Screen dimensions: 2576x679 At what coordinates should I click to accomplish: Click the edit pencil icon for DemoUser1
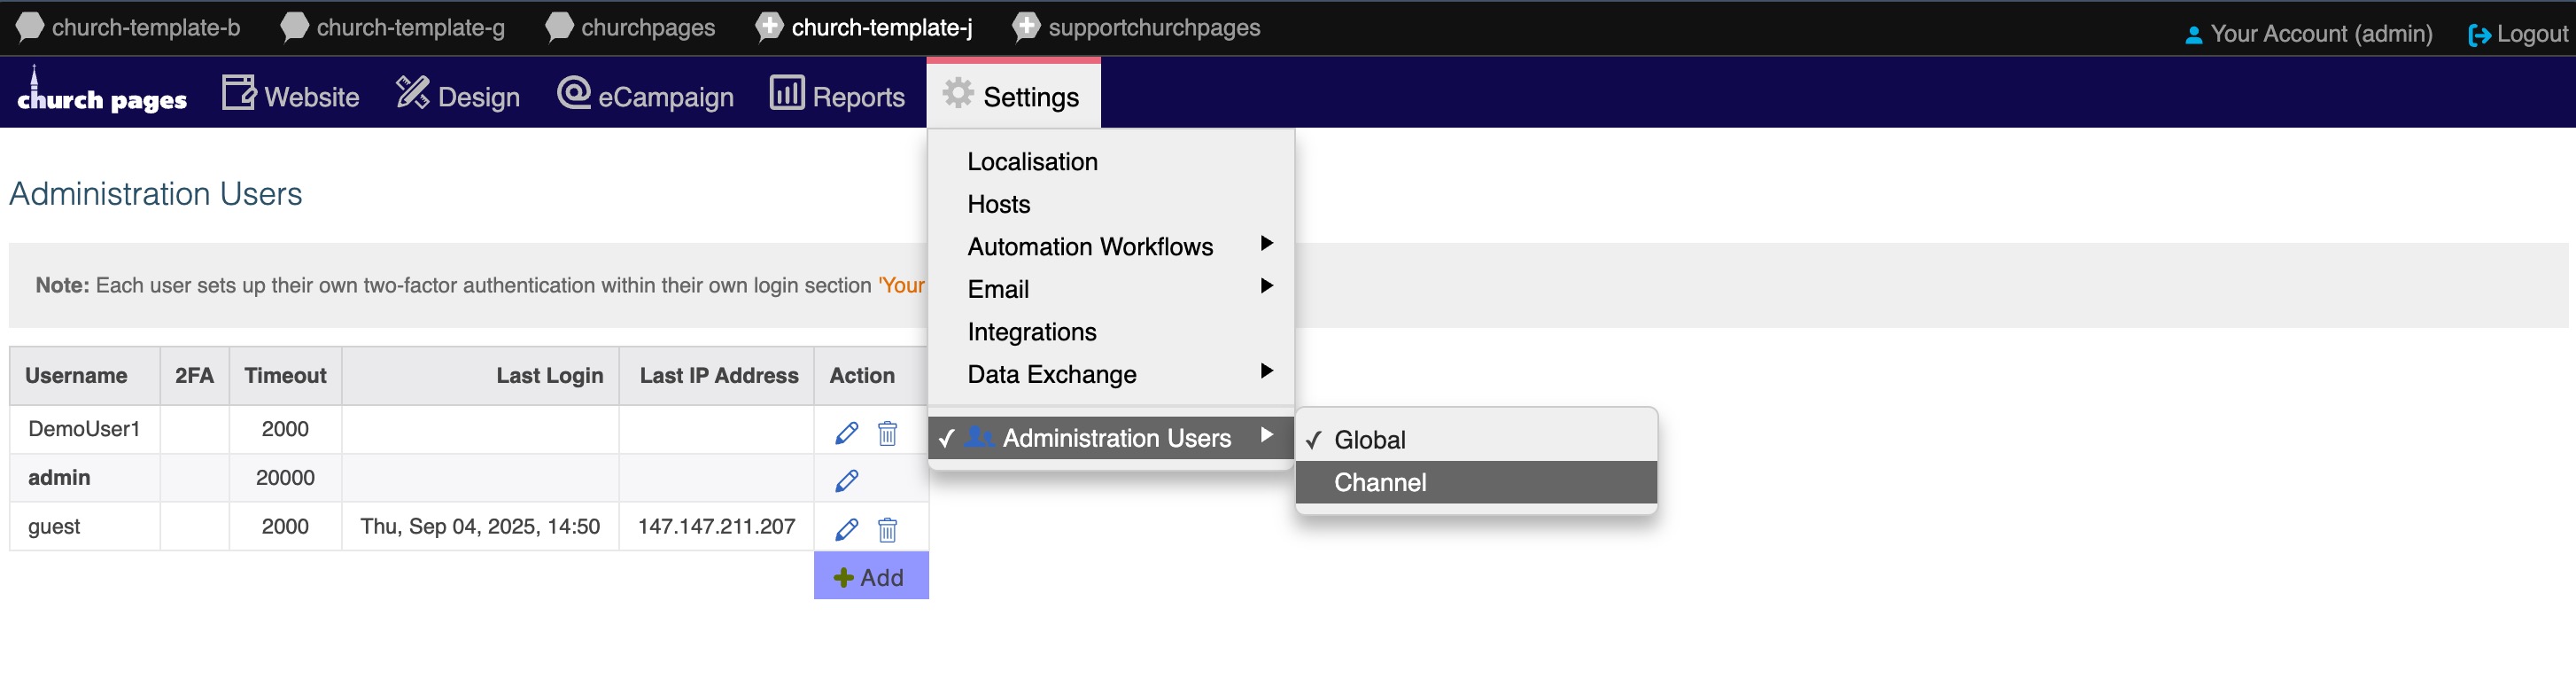click(846, 432)
